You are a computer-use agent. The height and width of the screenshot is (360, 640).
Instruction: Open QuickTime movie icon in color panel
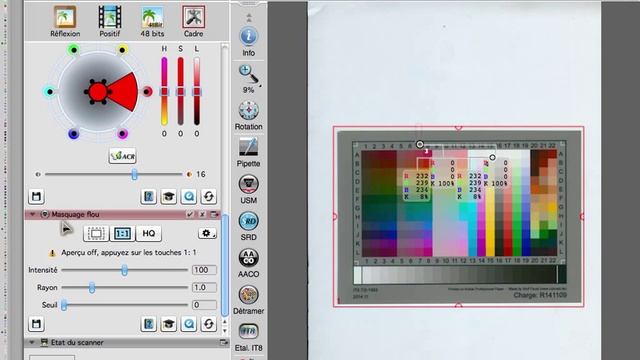click(189, 196)
